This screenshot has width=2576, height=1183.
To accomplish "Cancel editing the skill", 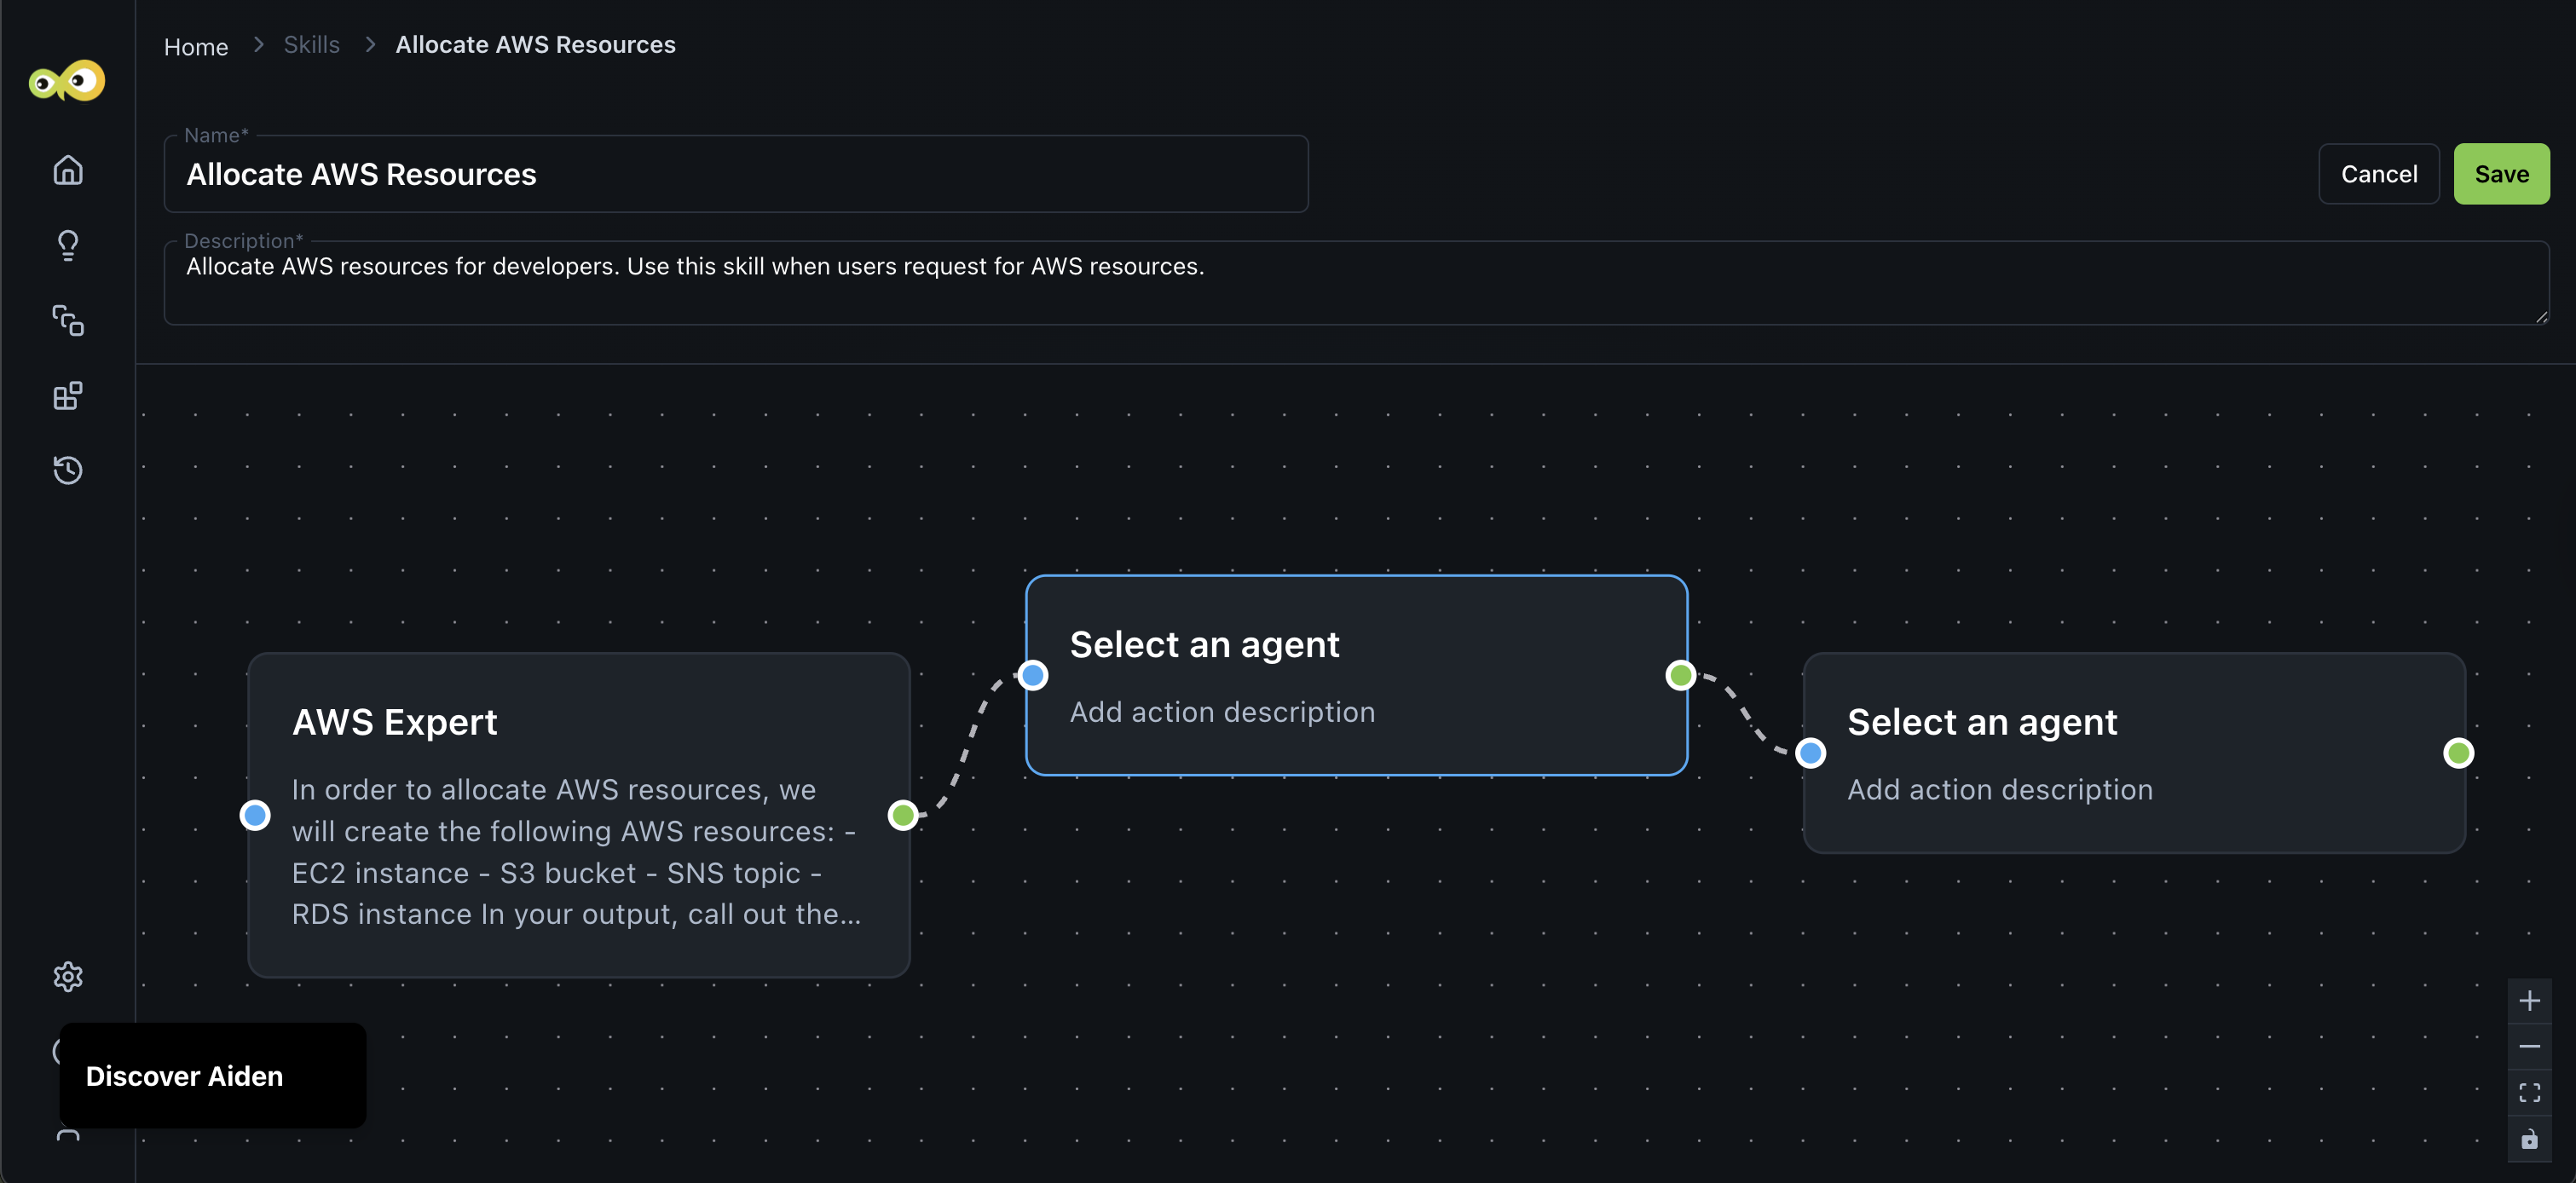I will [x=2379, y=174].
